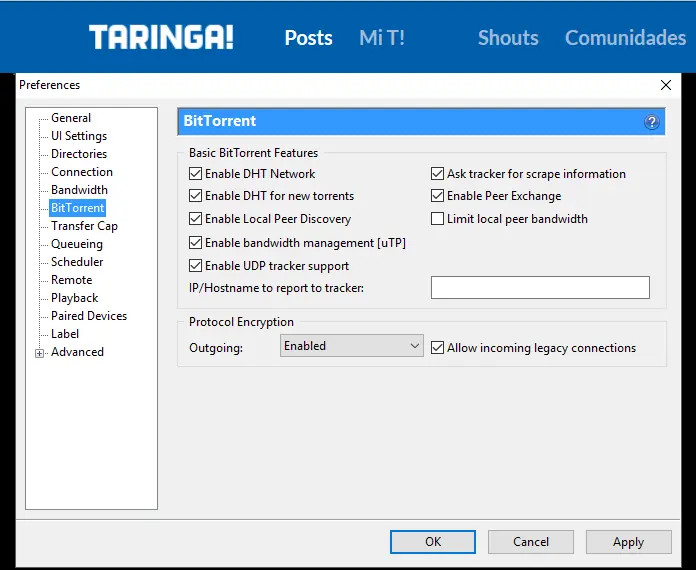Screen dimensions: 696x570
Task: Open the Shouts tab on Taringa
Action: click(x=508, y=38)
